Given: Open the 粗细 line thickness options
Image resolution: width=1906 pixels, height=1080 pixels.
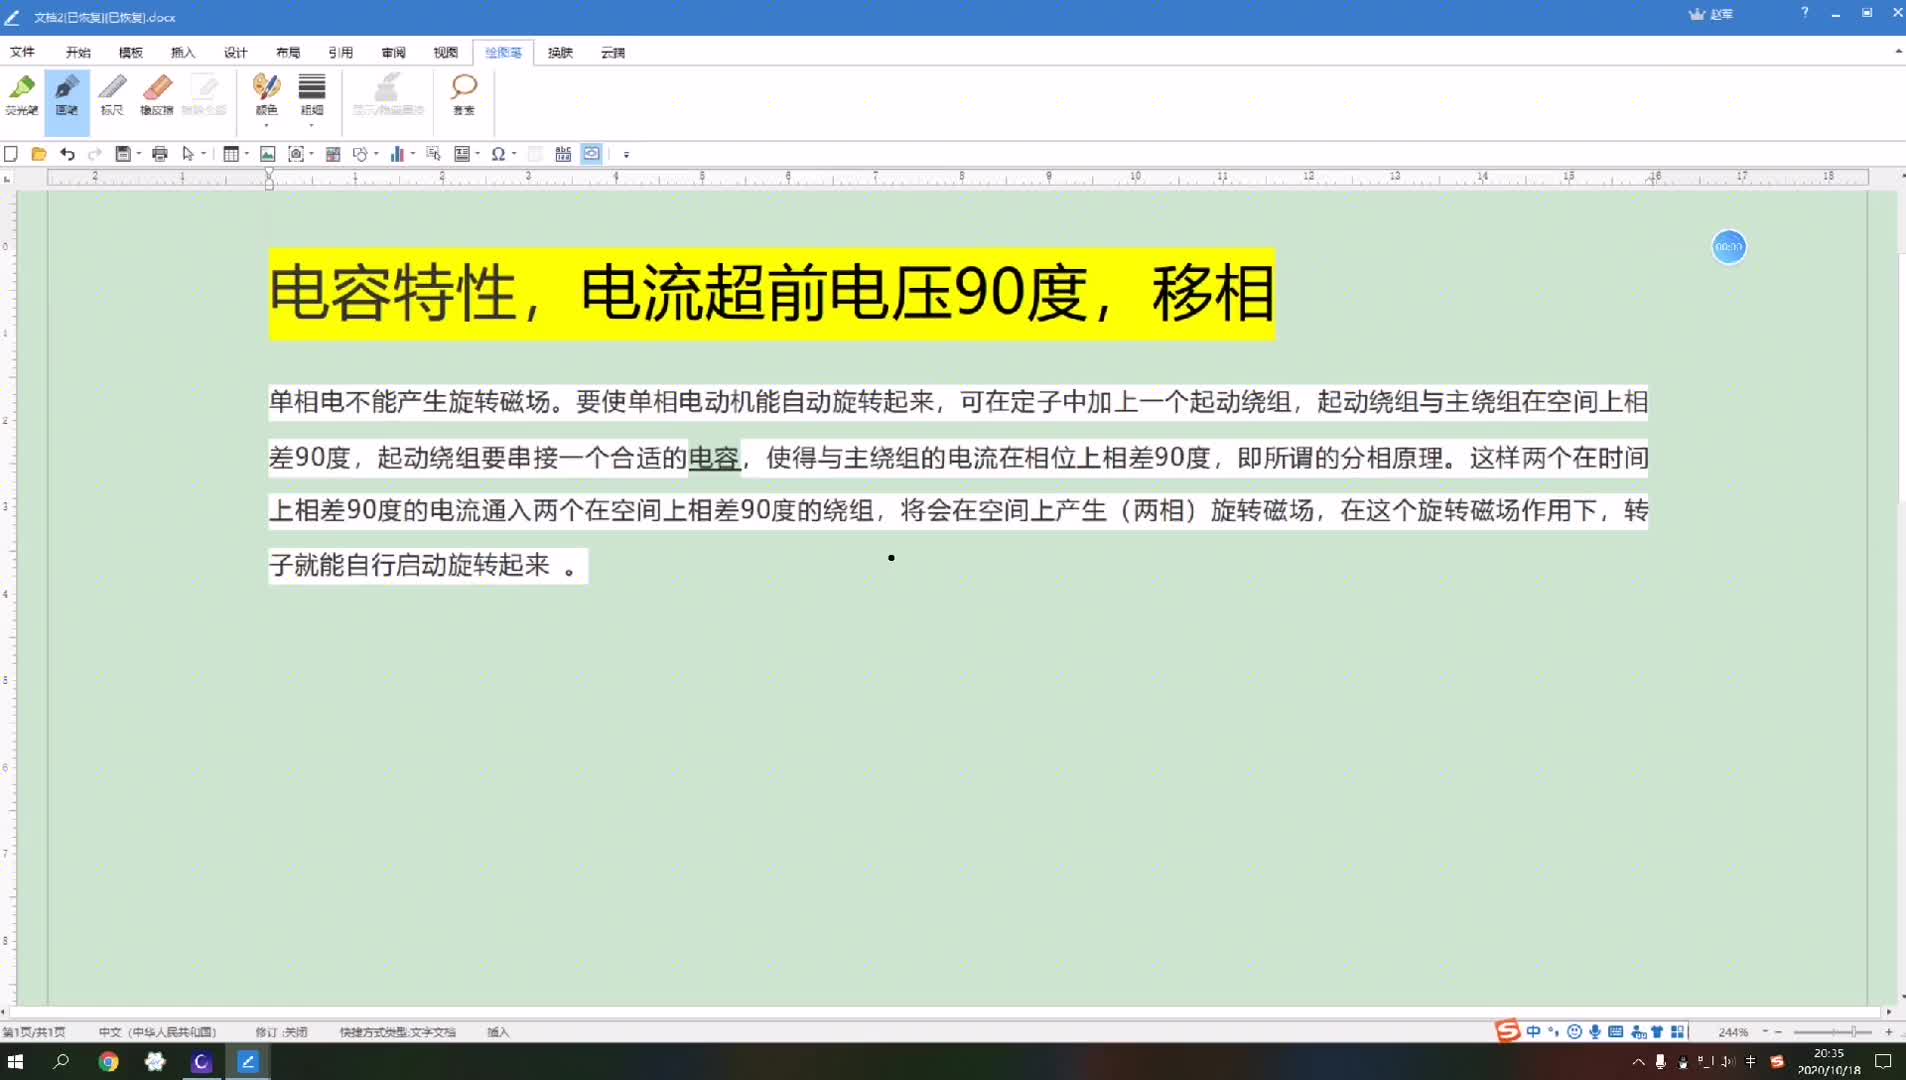Looking at the screenshot, I should [312, 99].
